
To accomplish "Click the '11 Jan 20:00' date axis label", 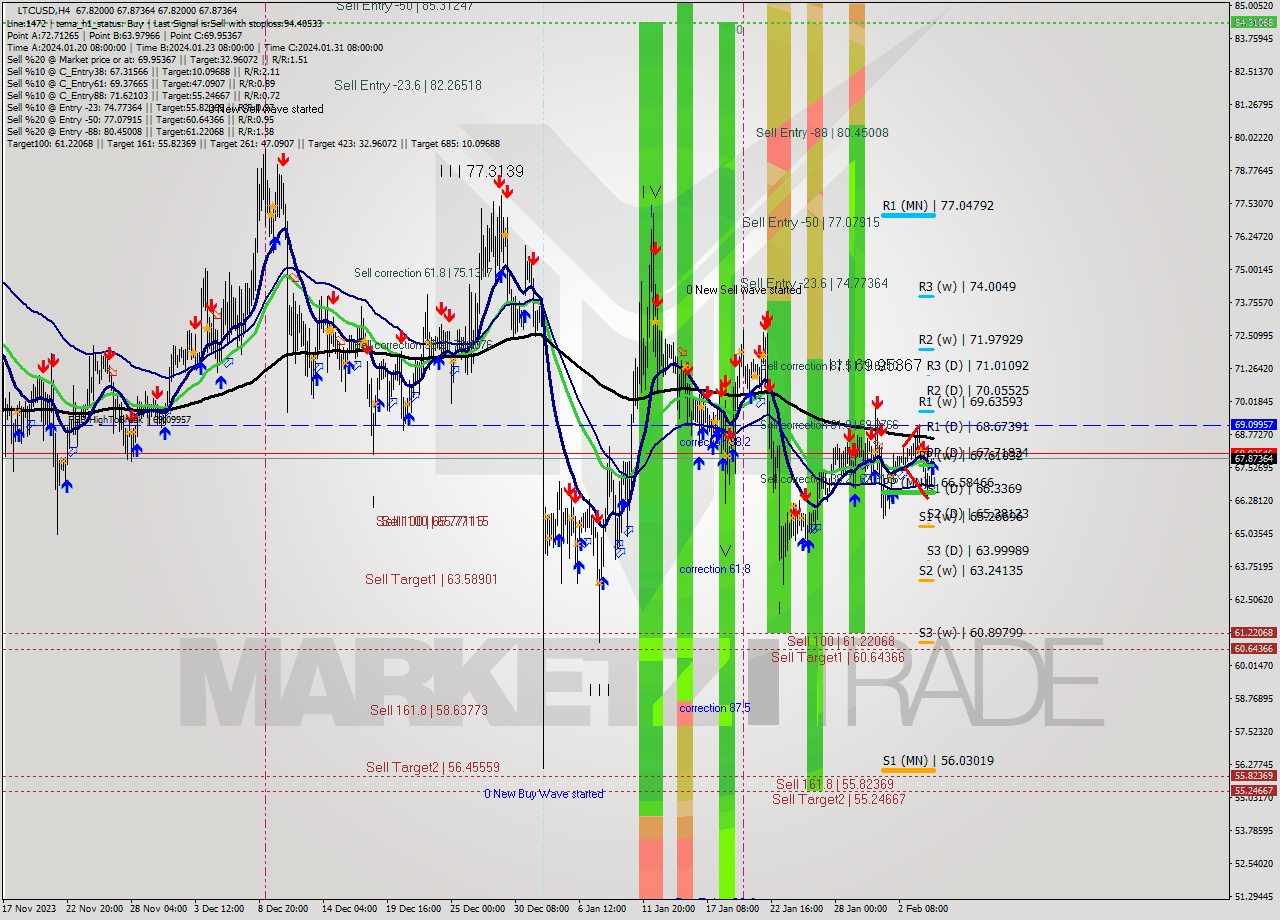I will [x=668, y=909].
